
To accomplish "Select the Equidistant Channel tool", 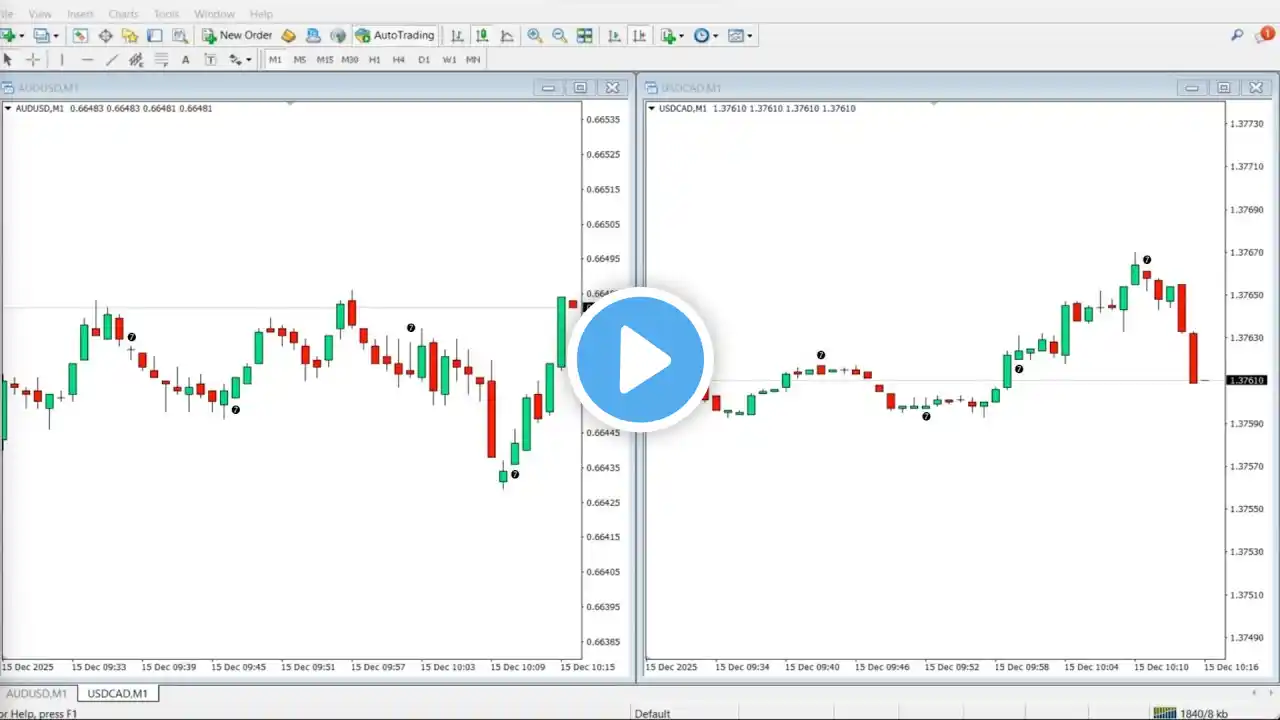I will coord(136,60).
